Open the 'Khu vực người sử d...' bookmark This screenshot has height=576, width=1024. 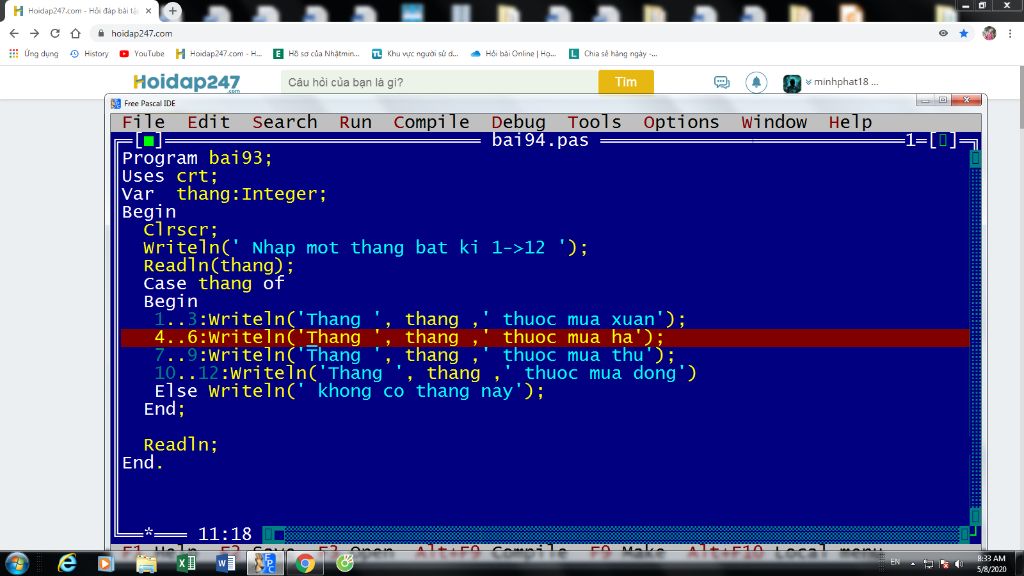pos(415,54)
